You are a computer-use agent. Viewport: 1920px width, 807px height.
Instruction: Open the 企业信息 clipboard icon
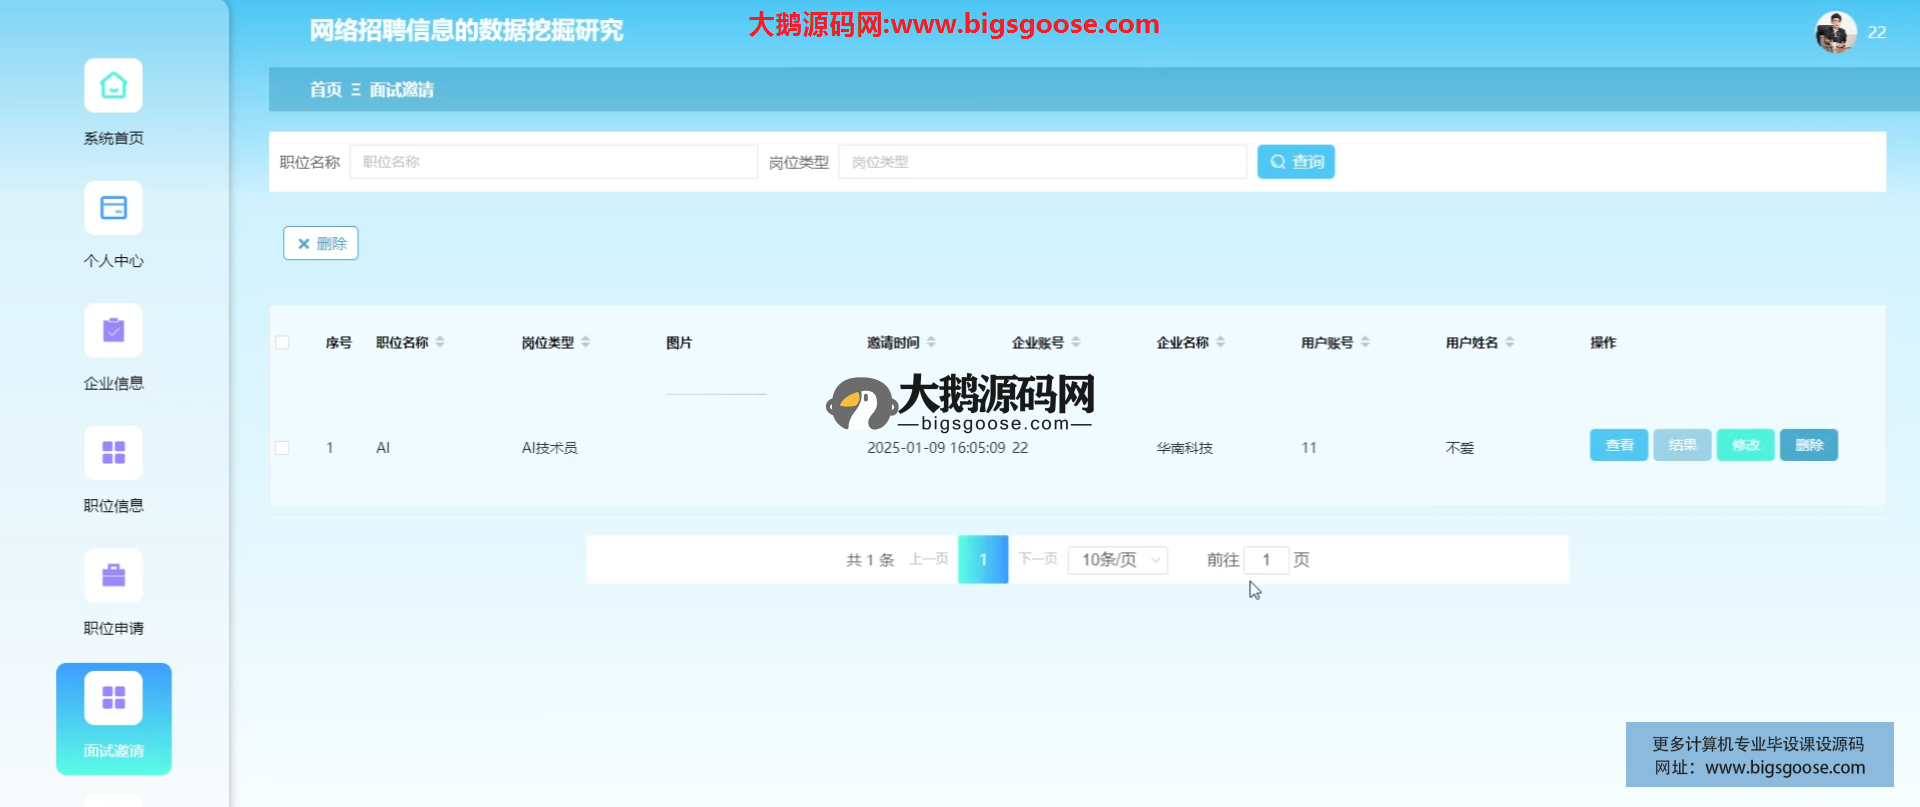pos(113,331)
